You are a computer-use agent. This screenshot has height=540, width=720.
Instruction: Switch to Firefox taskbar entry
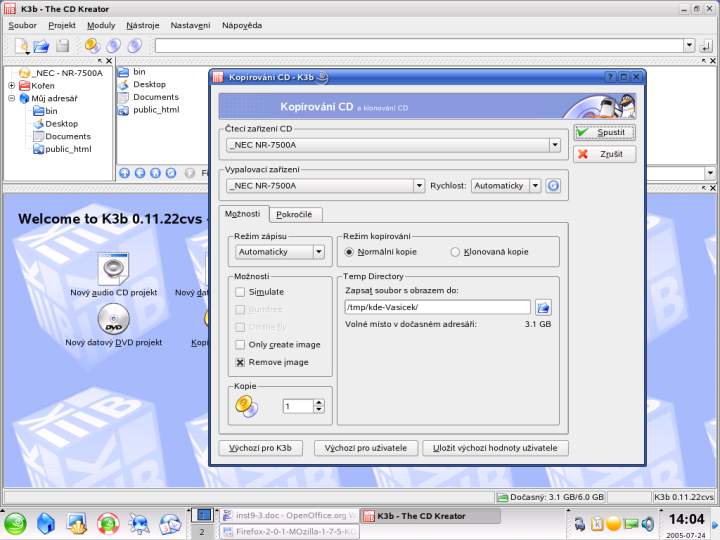[289, 532]
